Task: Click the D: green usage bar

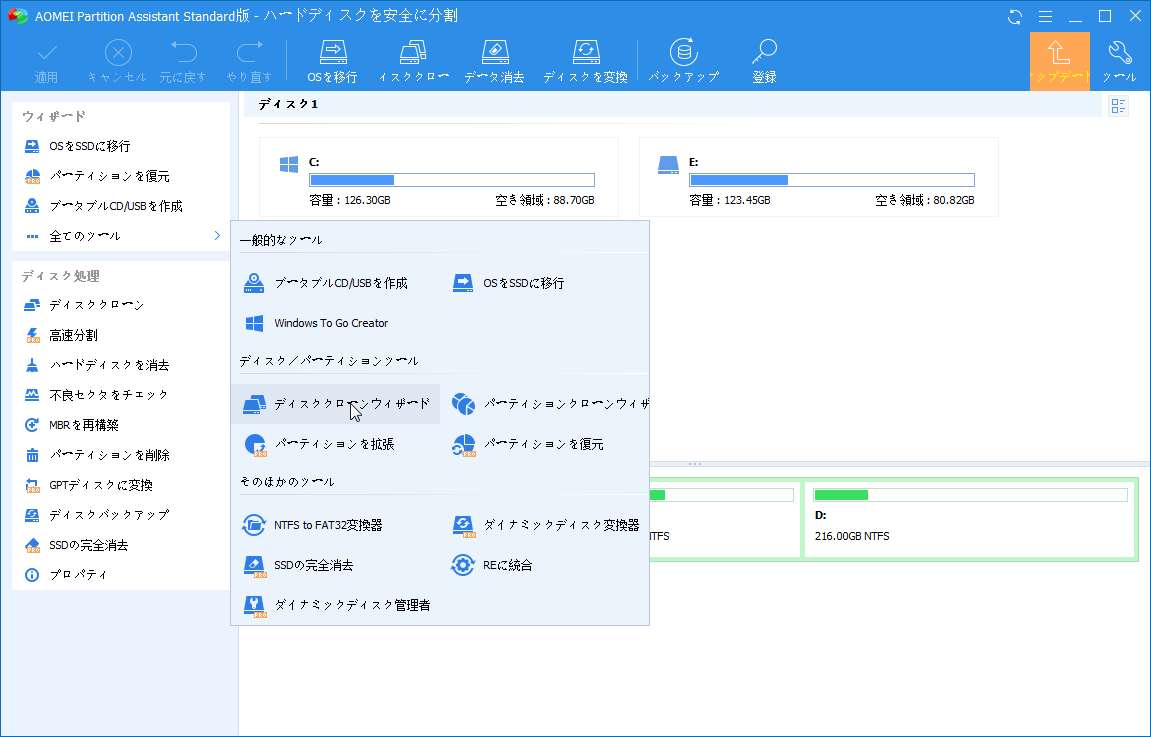Action: pyautogui.click(x=970, y=495)
